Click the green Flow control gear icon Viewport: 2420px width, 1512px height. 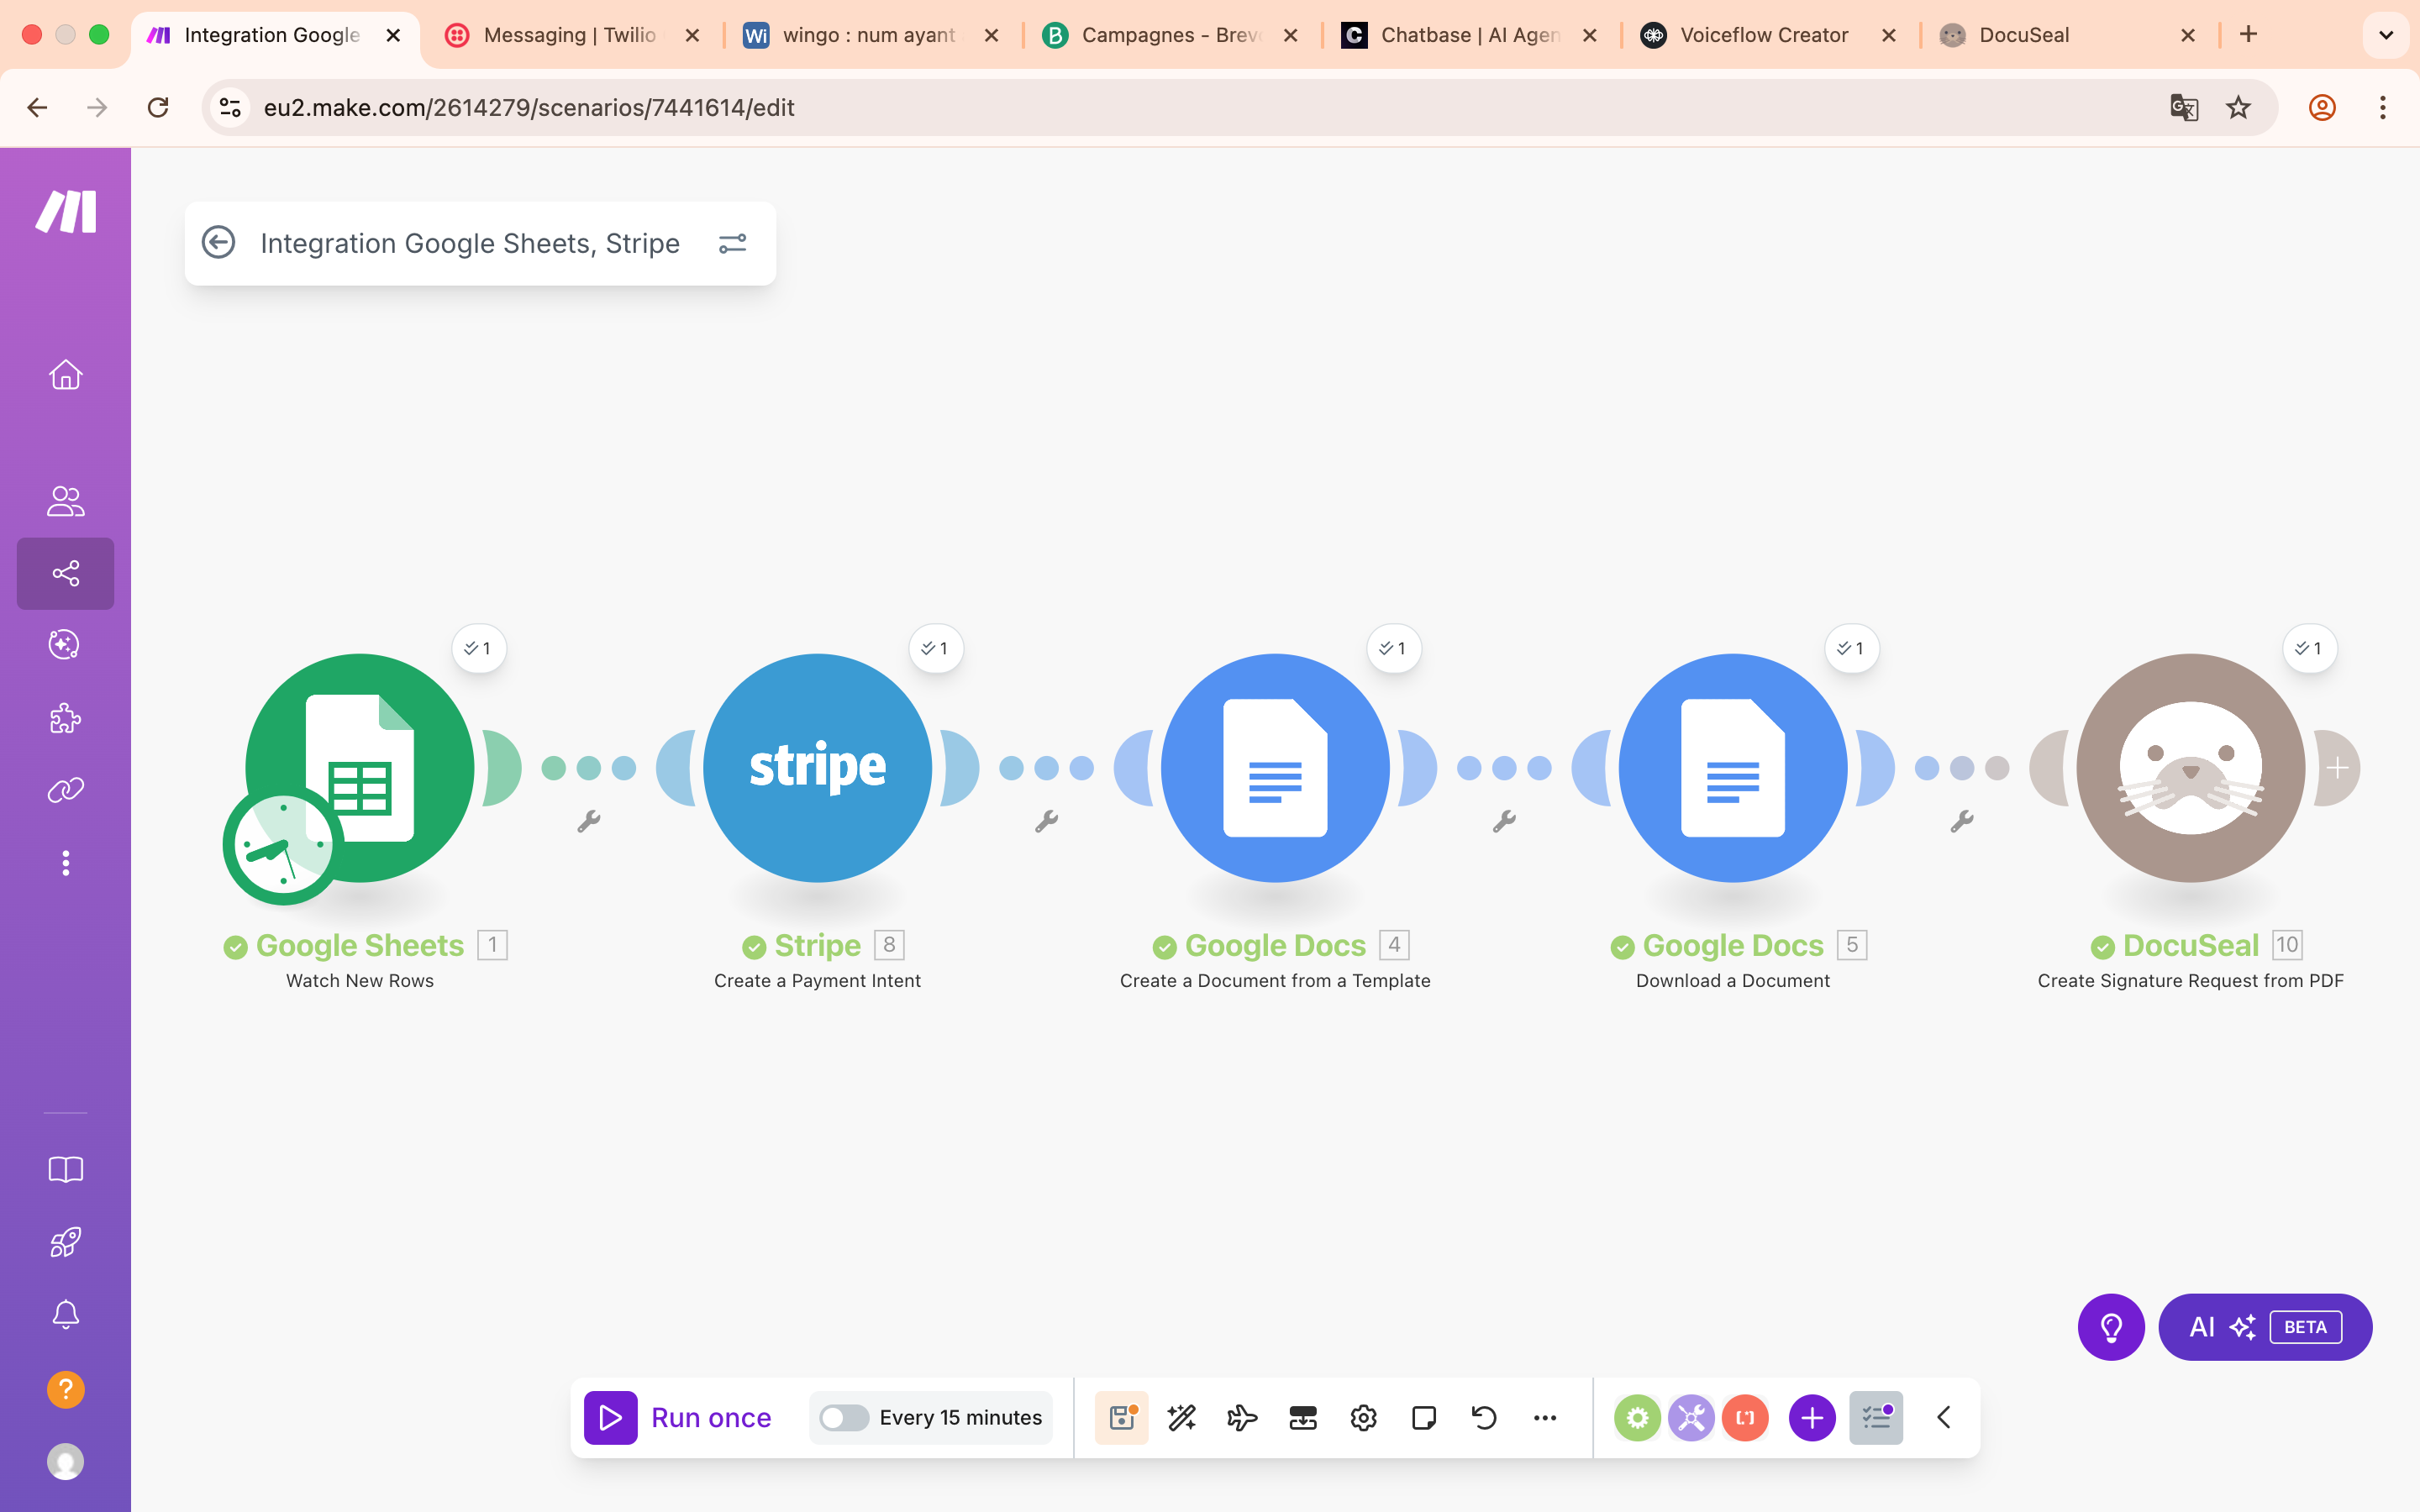click(x=1637, y=1417)
